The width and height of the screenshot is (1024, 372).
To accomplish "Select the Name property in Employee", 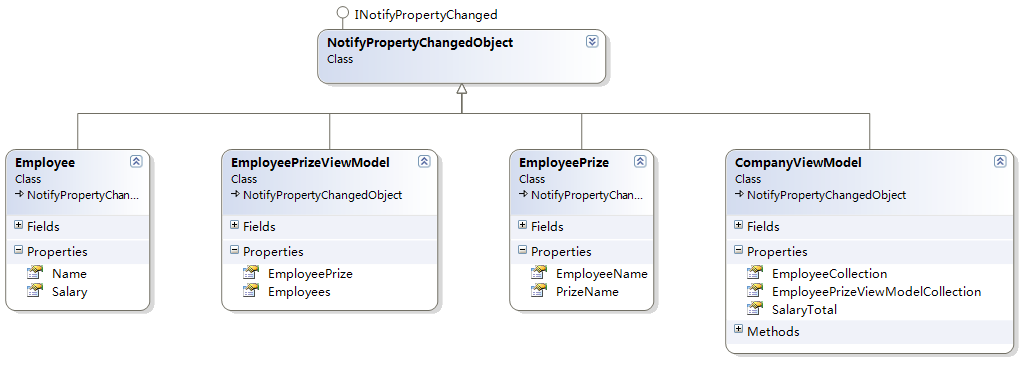I will point(69,274).
